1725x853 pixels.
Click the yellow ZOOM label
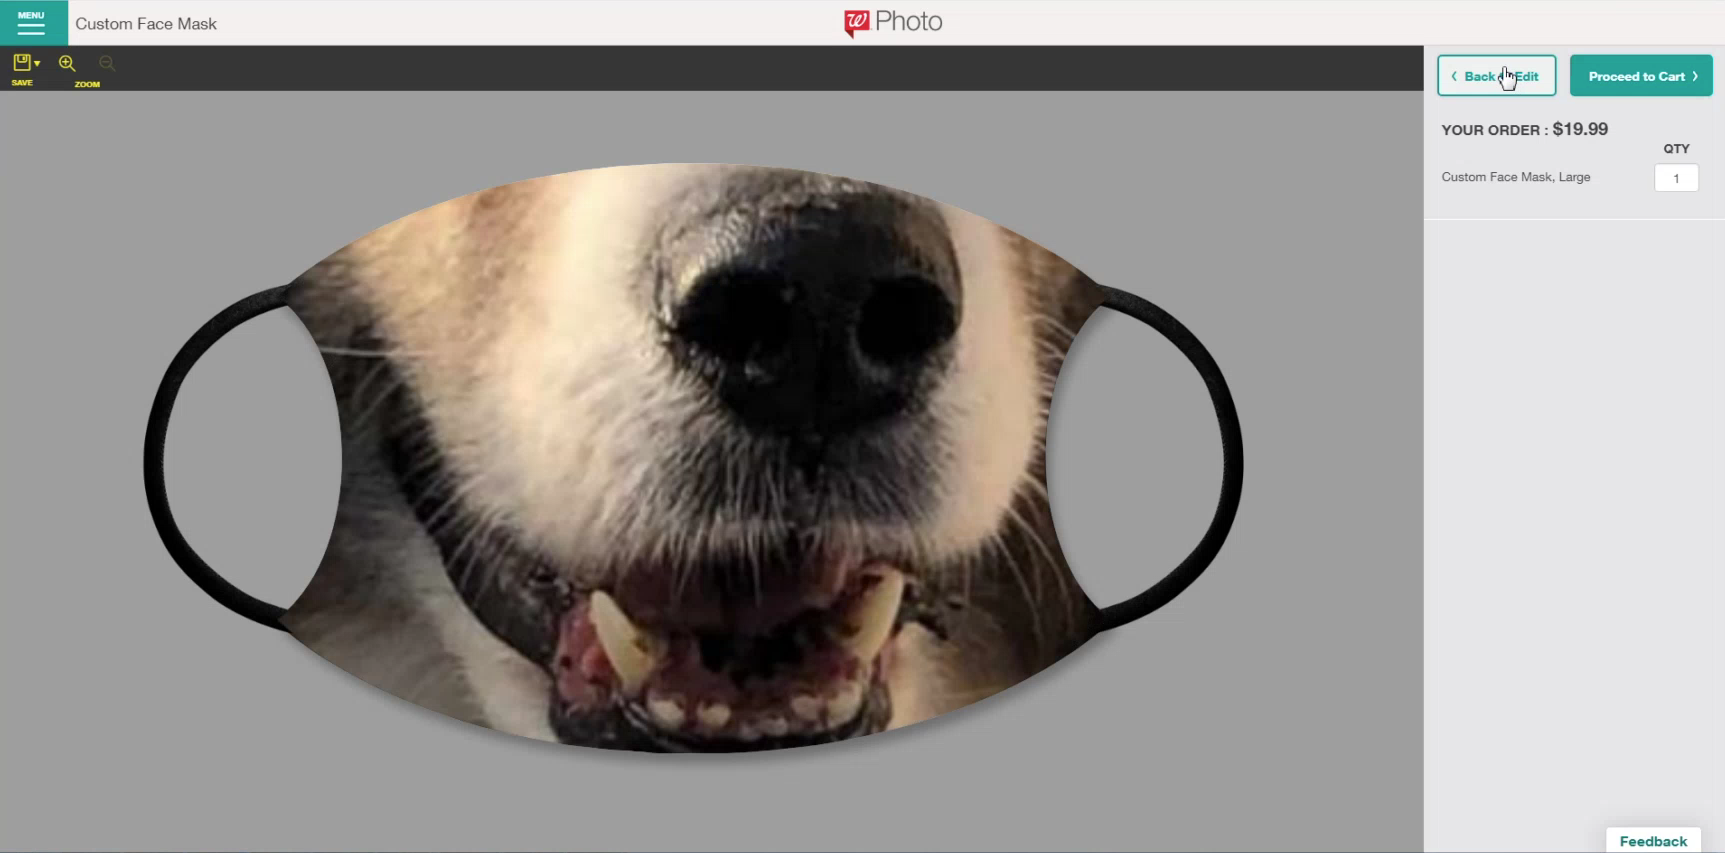(x=87, y=84)
